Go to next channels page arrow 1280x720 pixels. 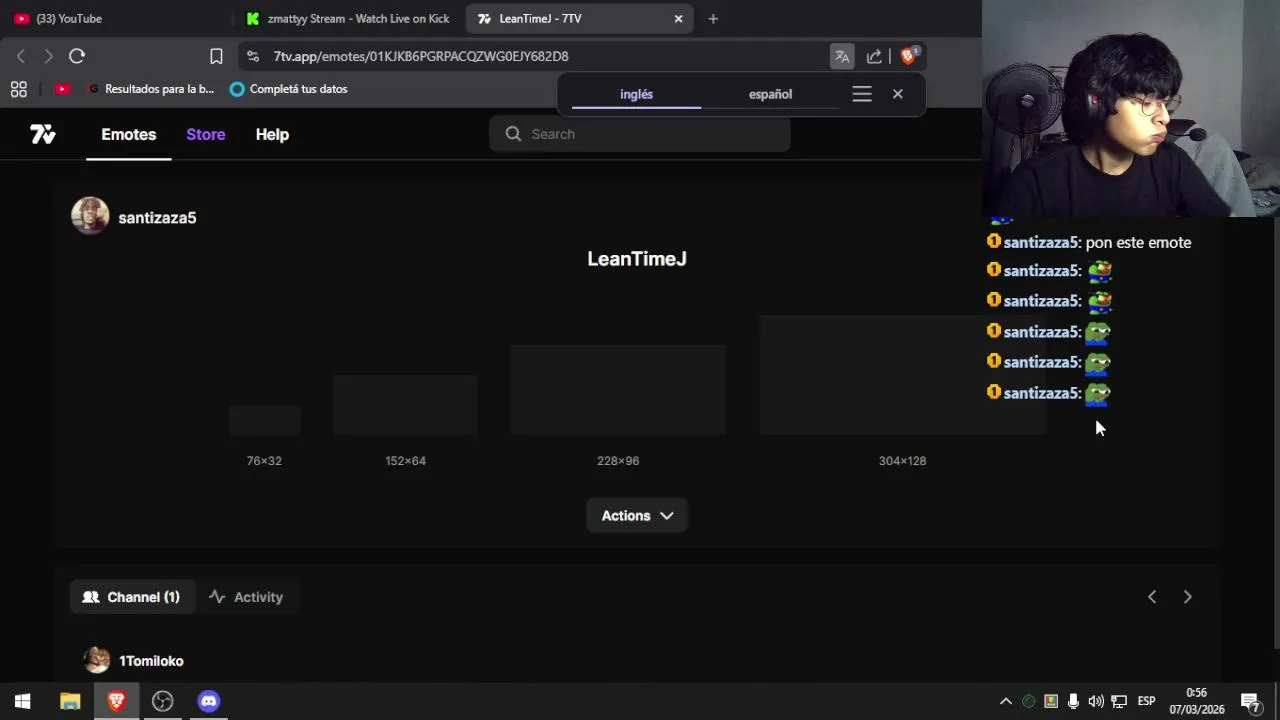(x=1188, y=597)
